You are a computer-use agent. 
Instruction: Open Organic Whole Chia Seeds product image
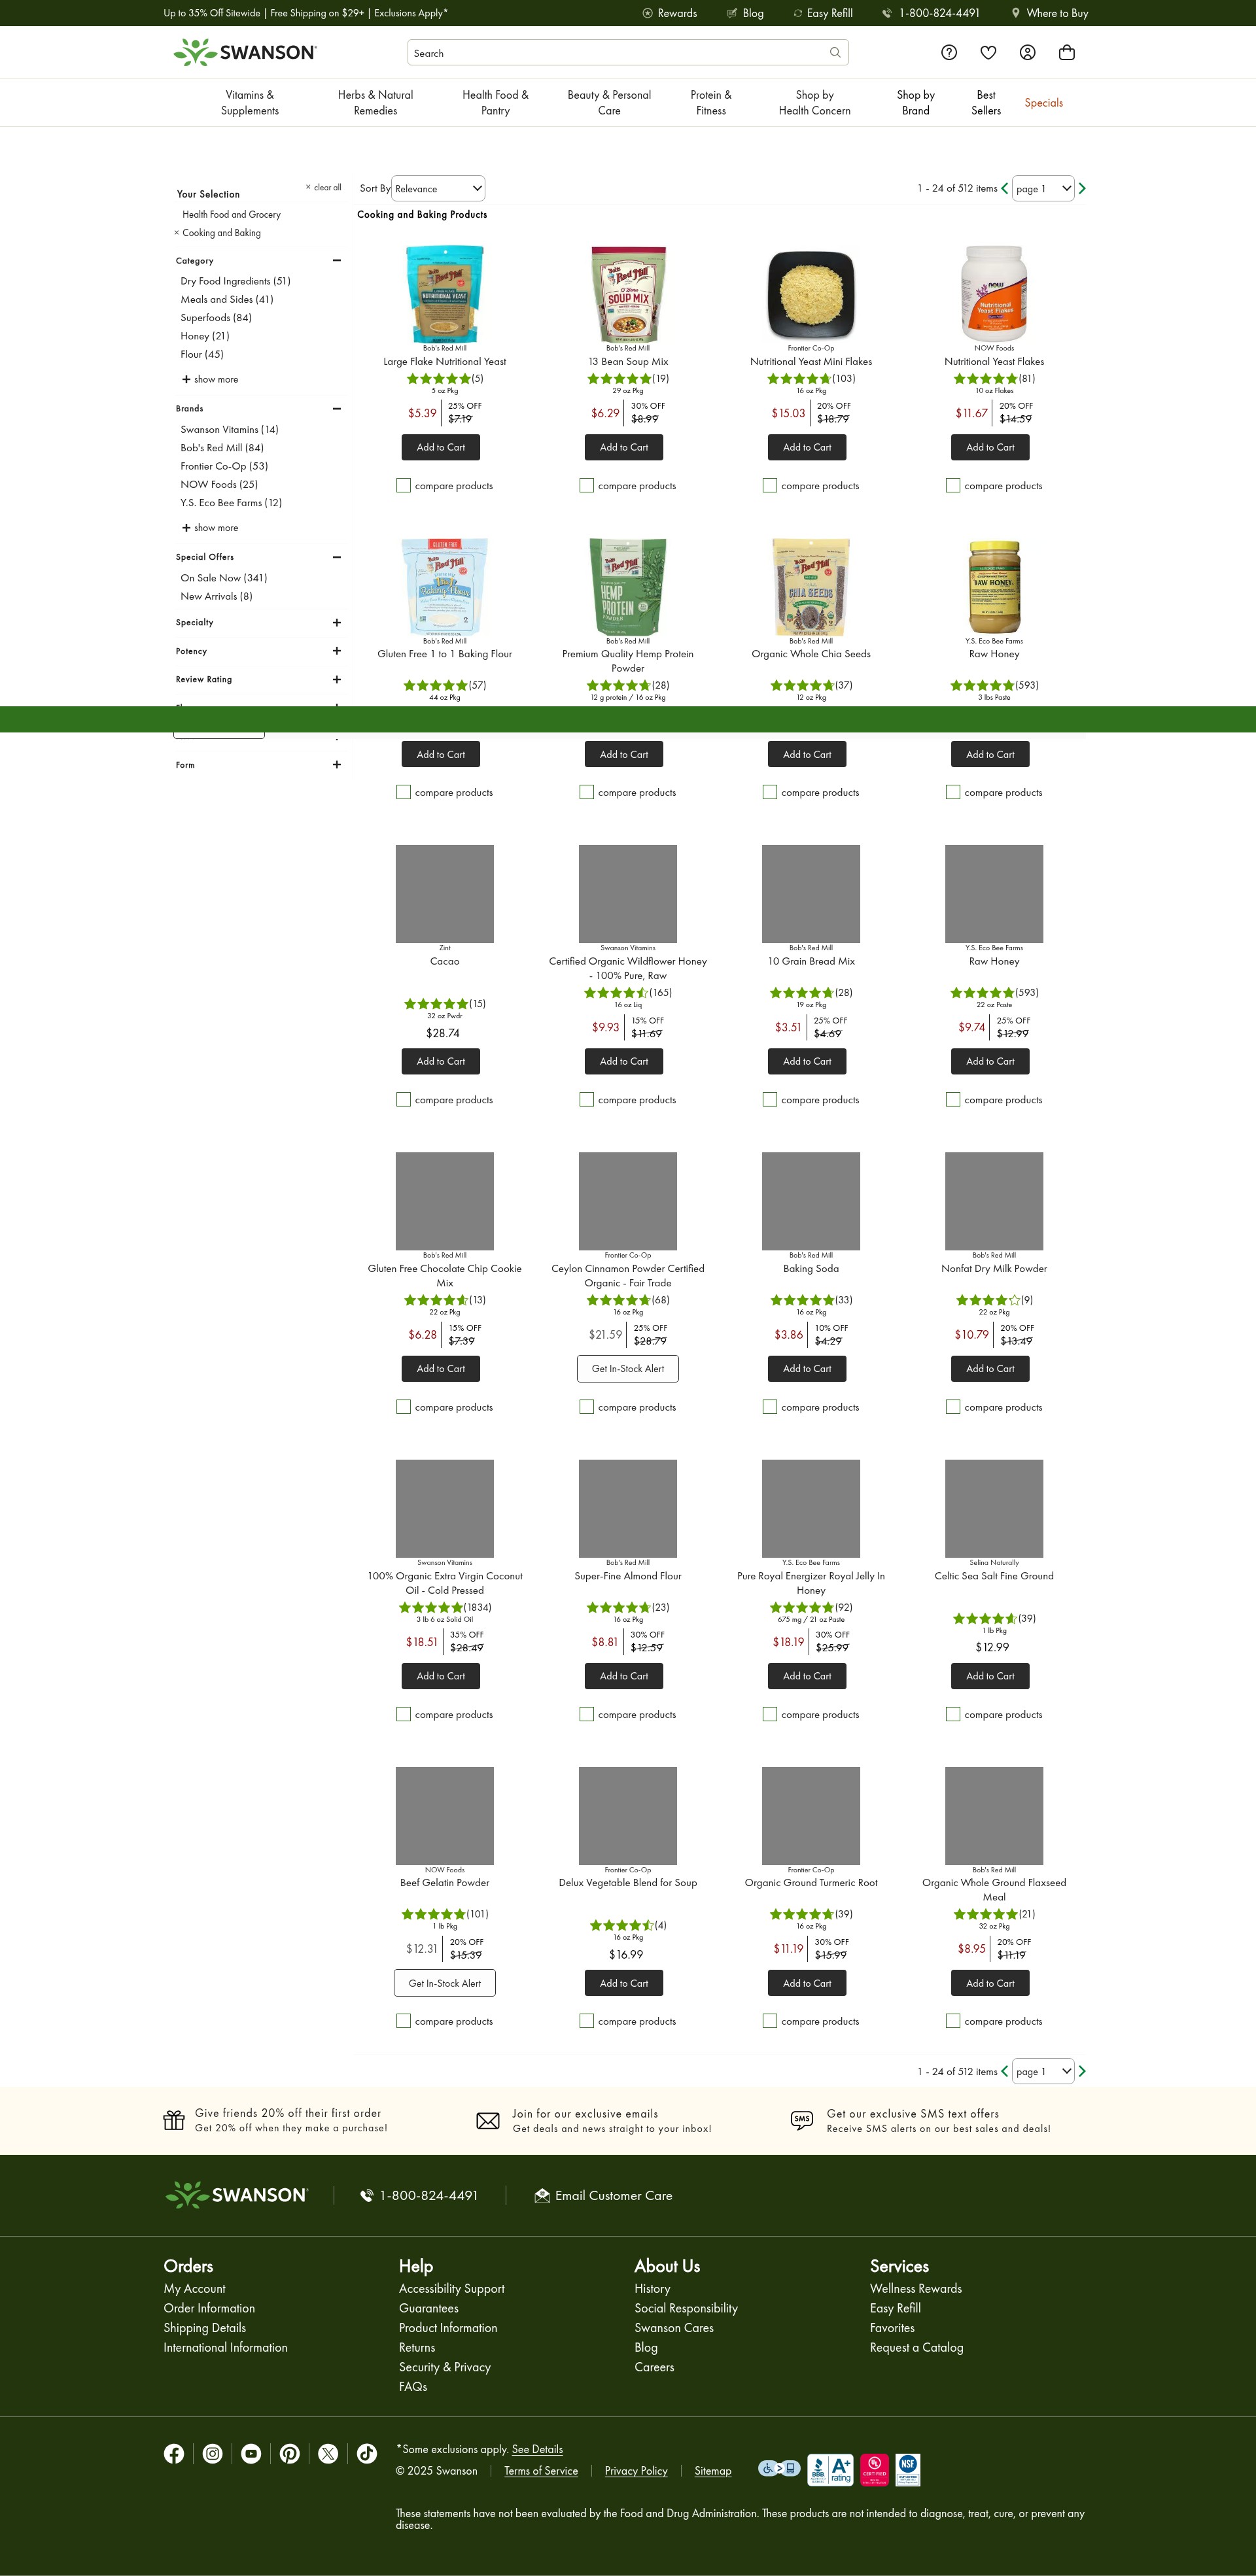pos(811,587)
